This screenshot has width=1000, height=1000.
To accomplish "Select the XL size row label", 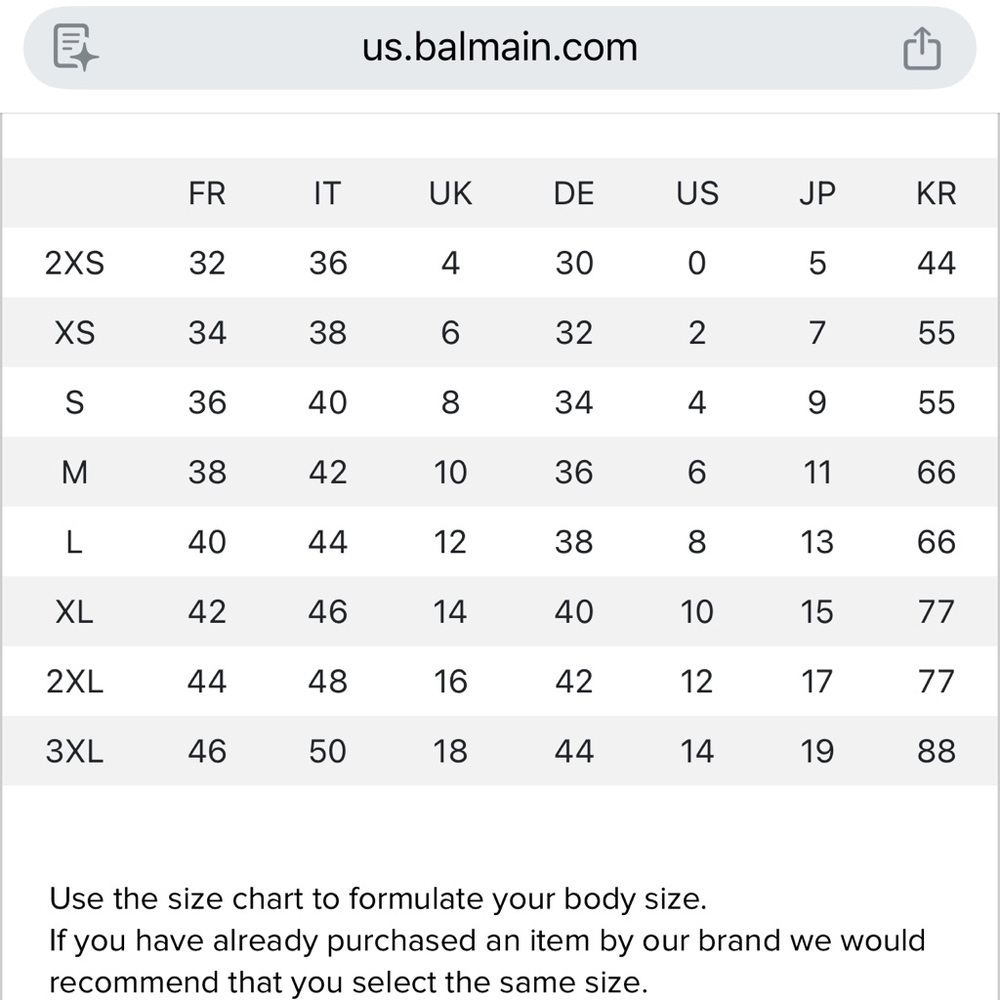I will point(75,612).
